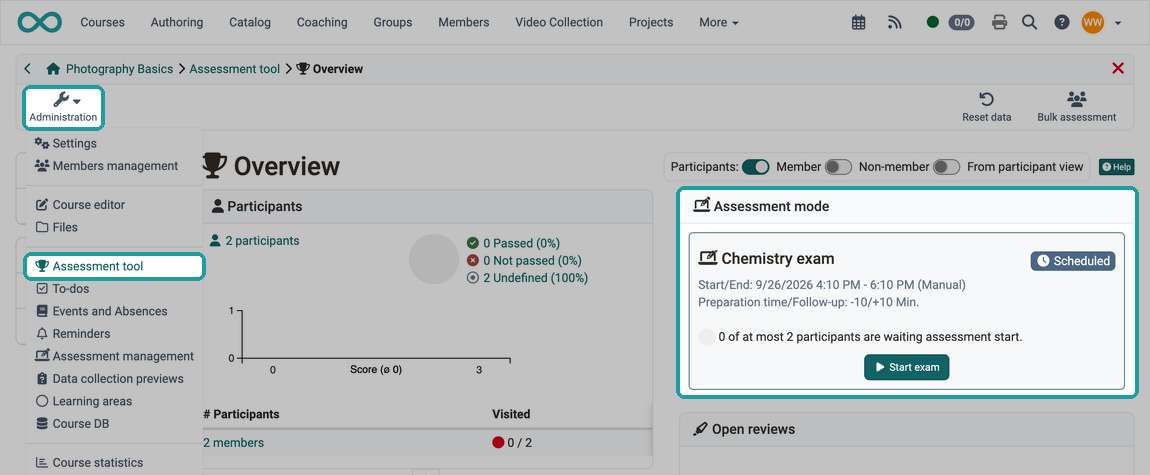The image size is (1150, 475).
Task: Start the Chemistry exam
Action: (x=907, y=367)
